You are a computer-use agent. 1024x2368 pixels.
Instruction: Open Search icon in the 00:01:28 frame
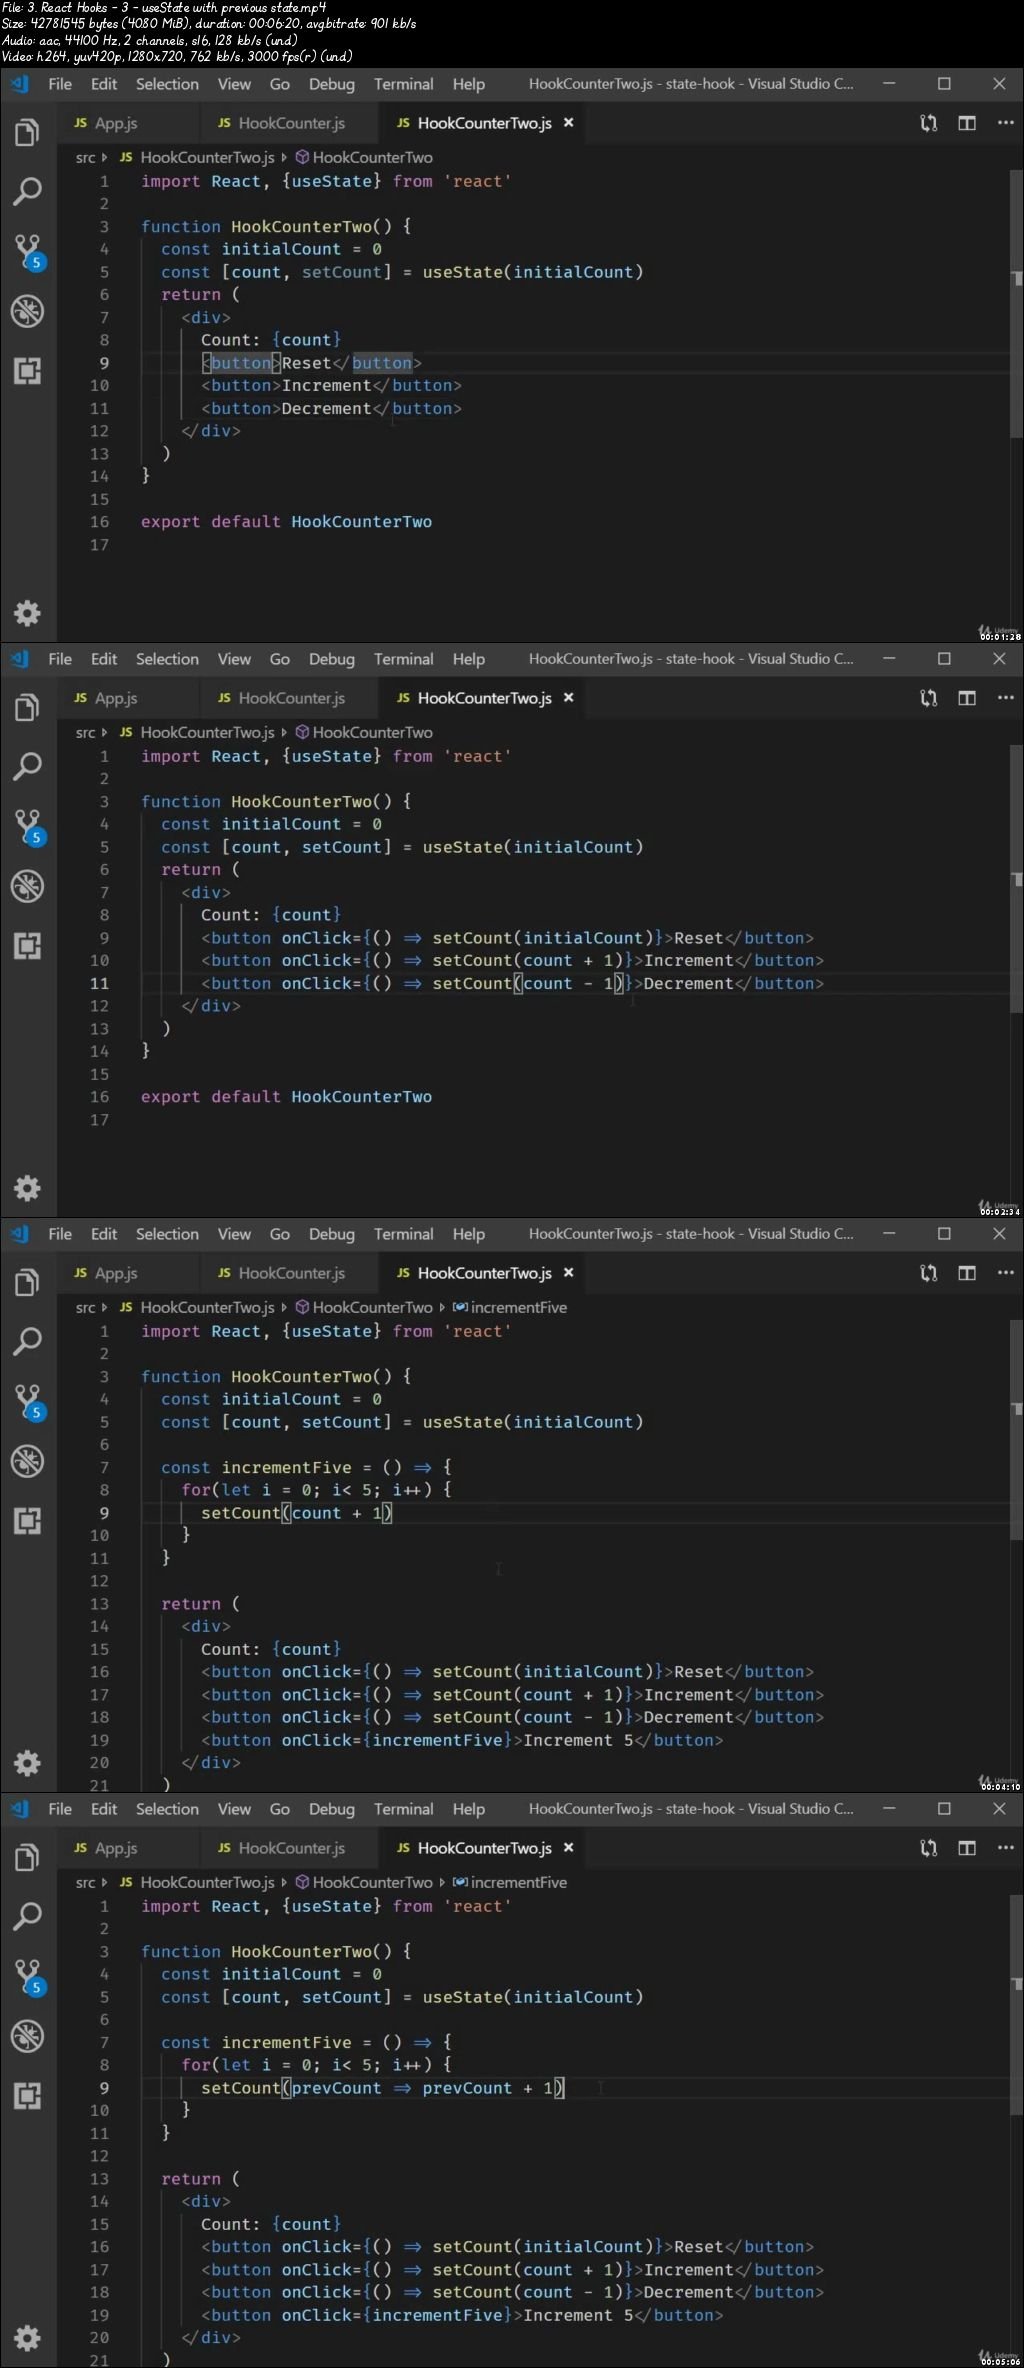(x=27, y=191)
